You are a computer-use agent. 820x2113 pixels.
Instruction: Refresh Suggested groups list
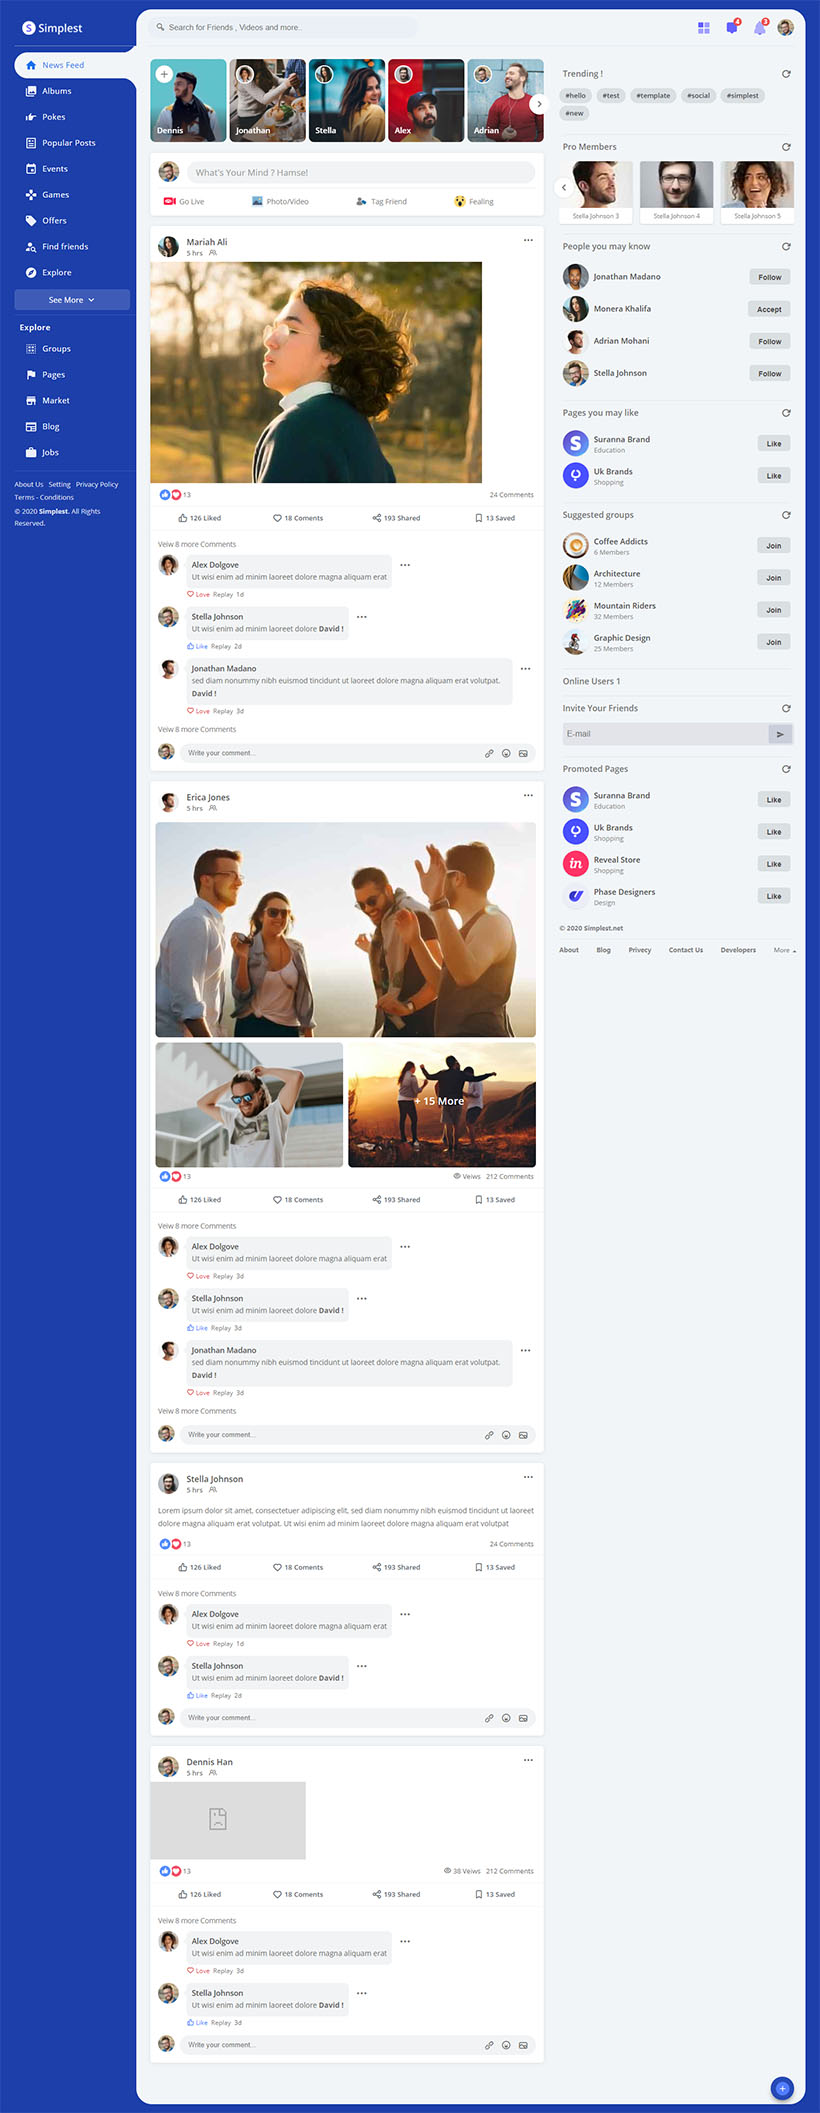pos(786,515)
